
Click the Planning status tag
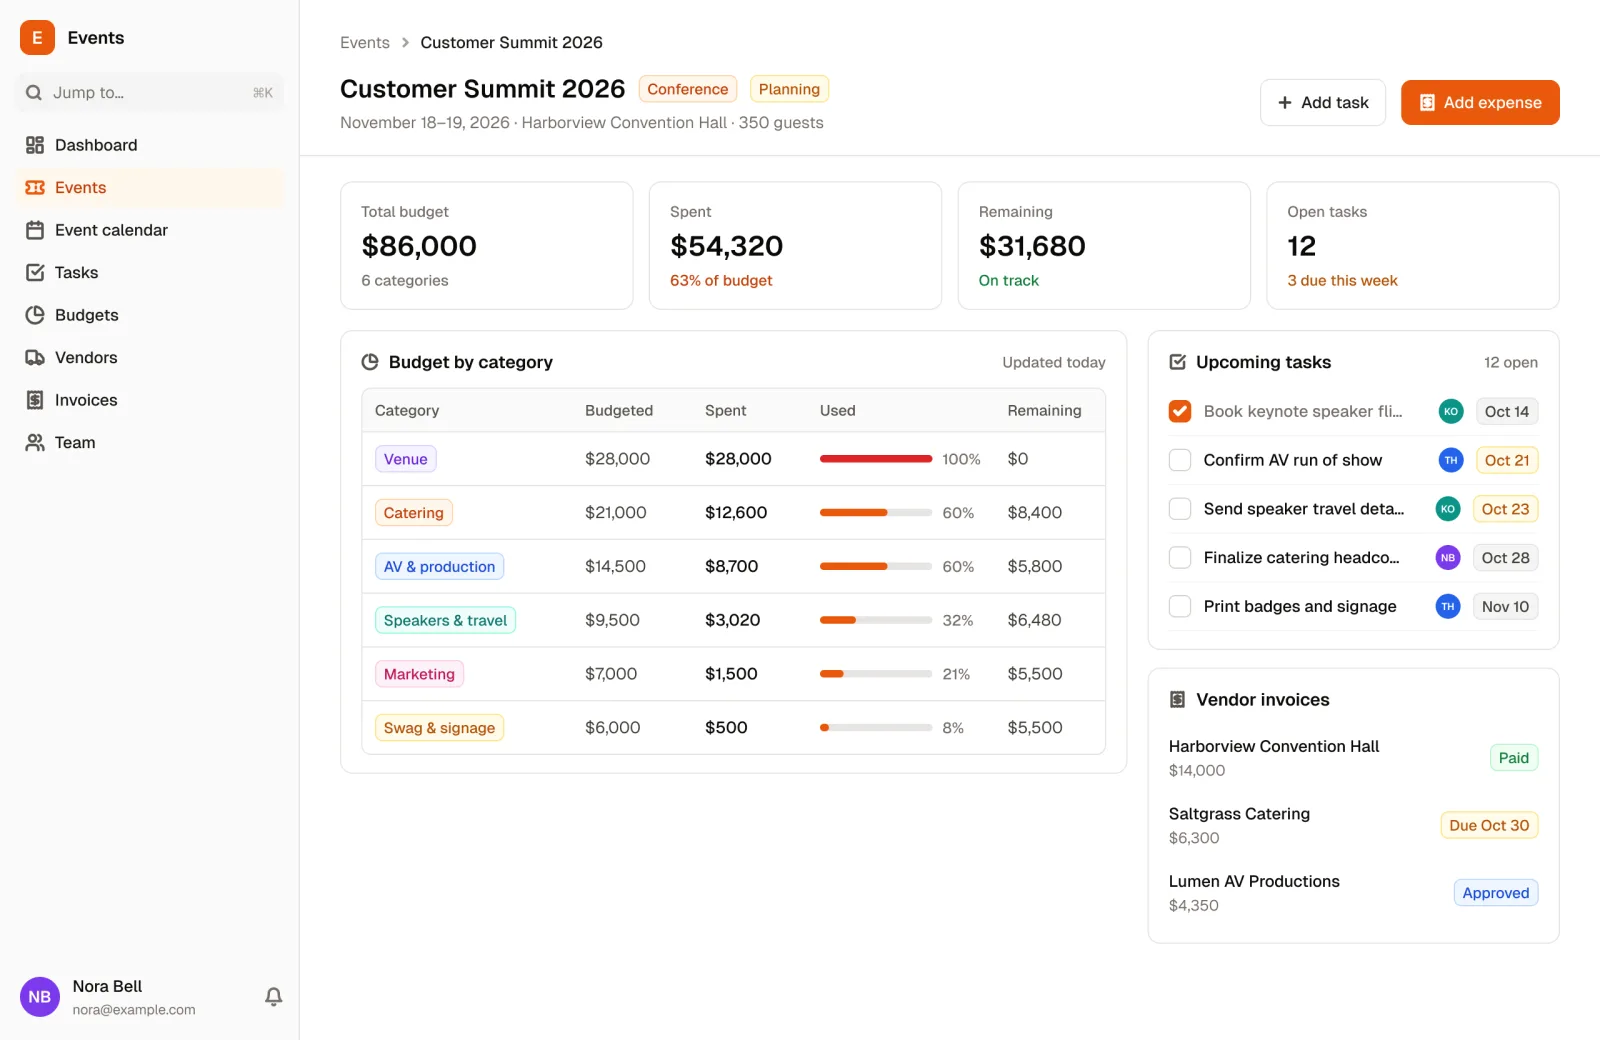point(789,89)
